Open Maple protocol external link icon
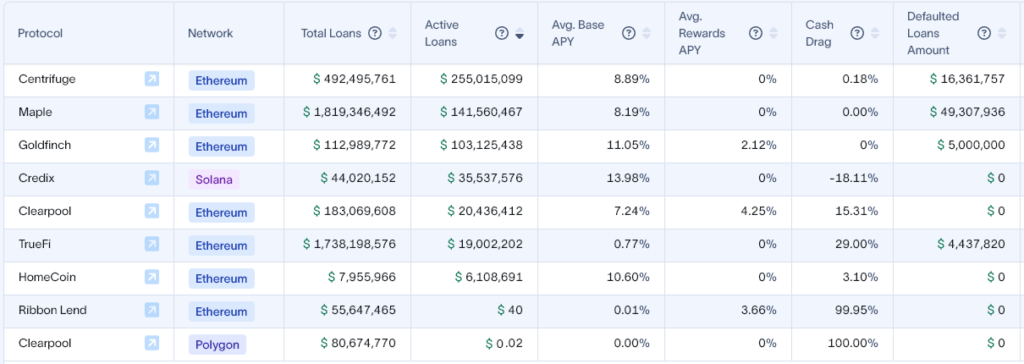This screenshot has height=364, width=1024. click(152, 112)
